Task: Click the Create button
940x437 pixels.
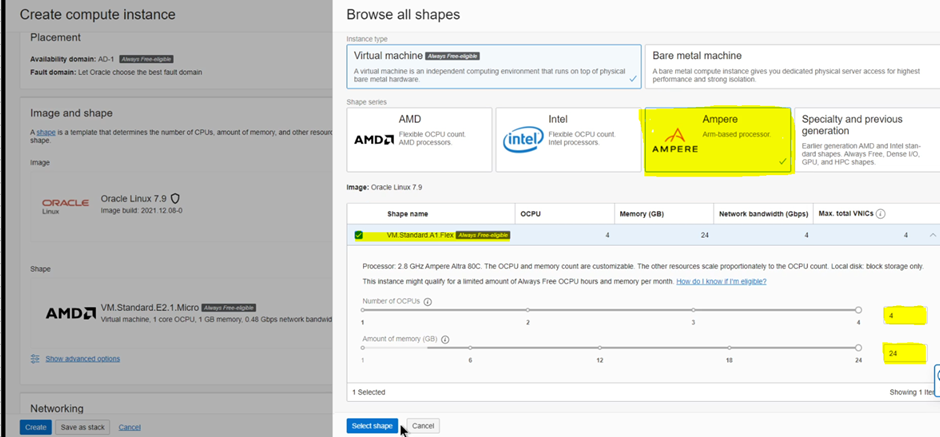Action: 35,427
